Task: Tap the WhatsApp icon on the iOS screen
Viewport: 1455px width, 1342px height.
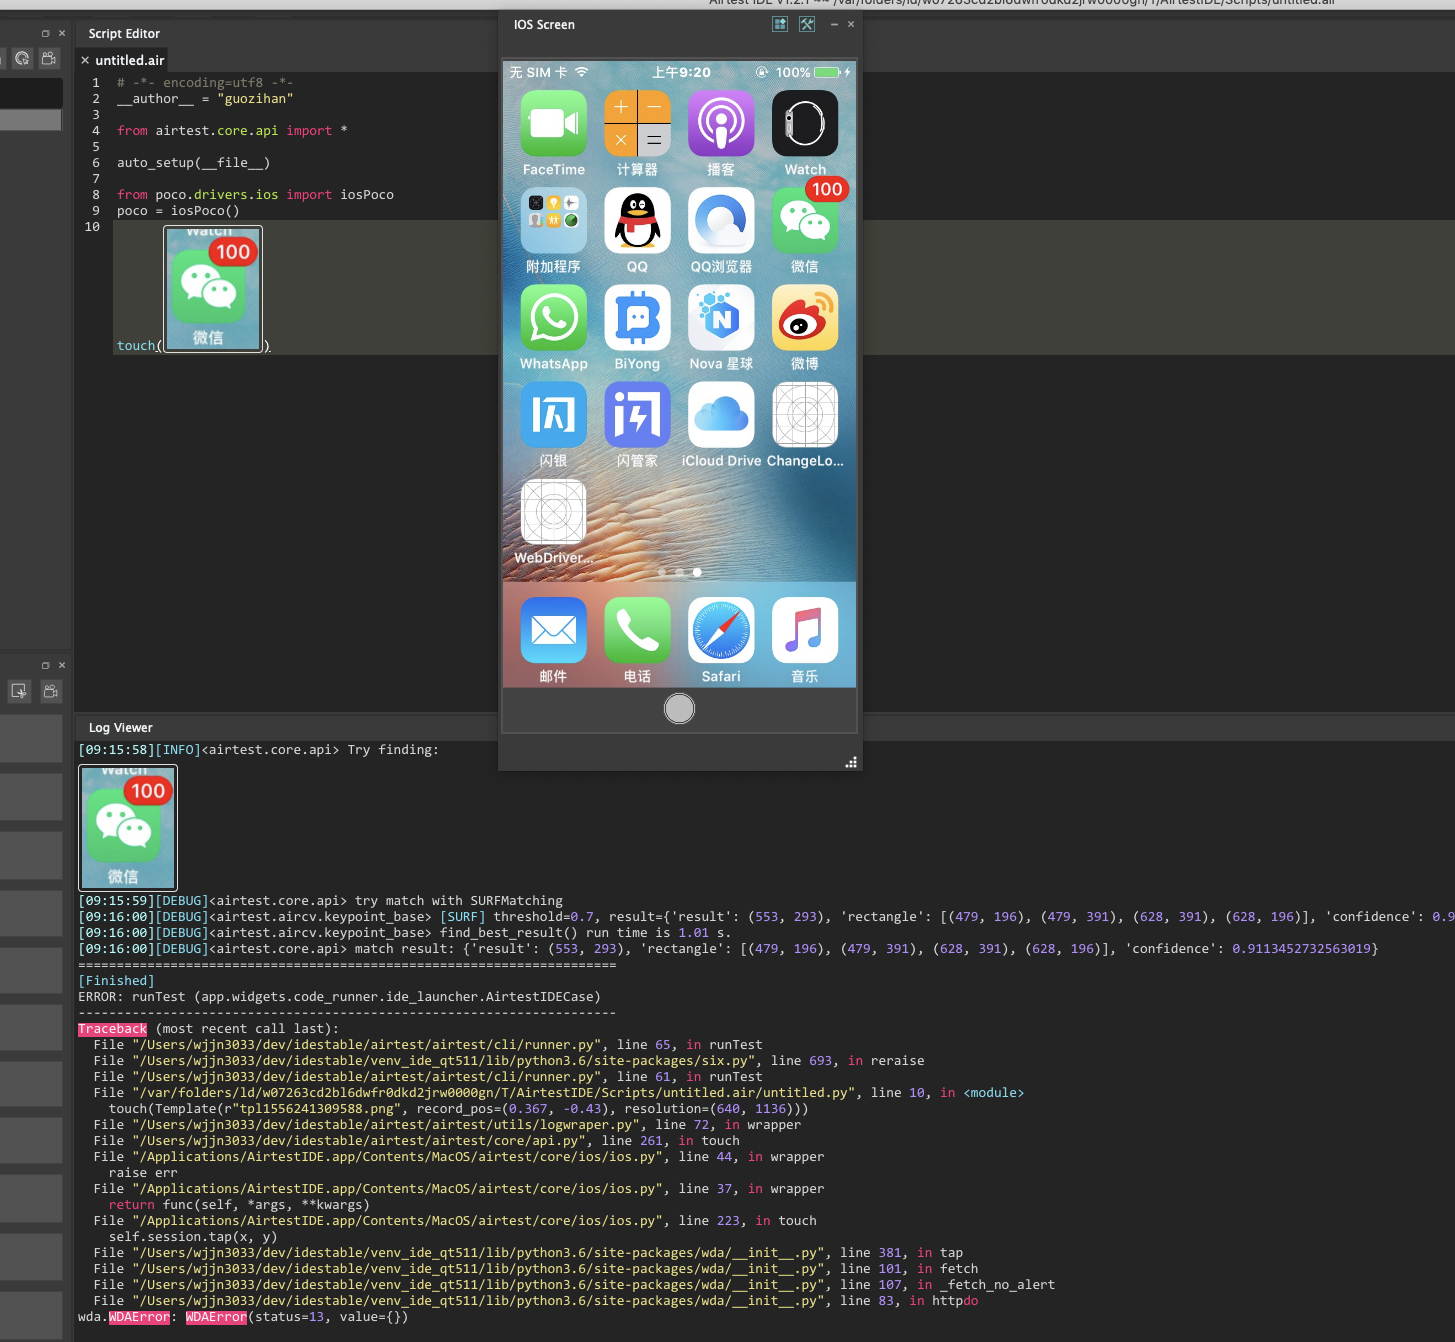Action: pos(553,320)
